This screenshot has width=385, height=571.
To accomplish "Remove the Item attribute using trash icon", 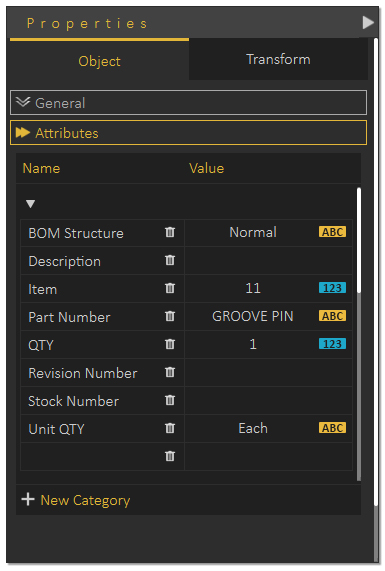I will coord(170,288).
